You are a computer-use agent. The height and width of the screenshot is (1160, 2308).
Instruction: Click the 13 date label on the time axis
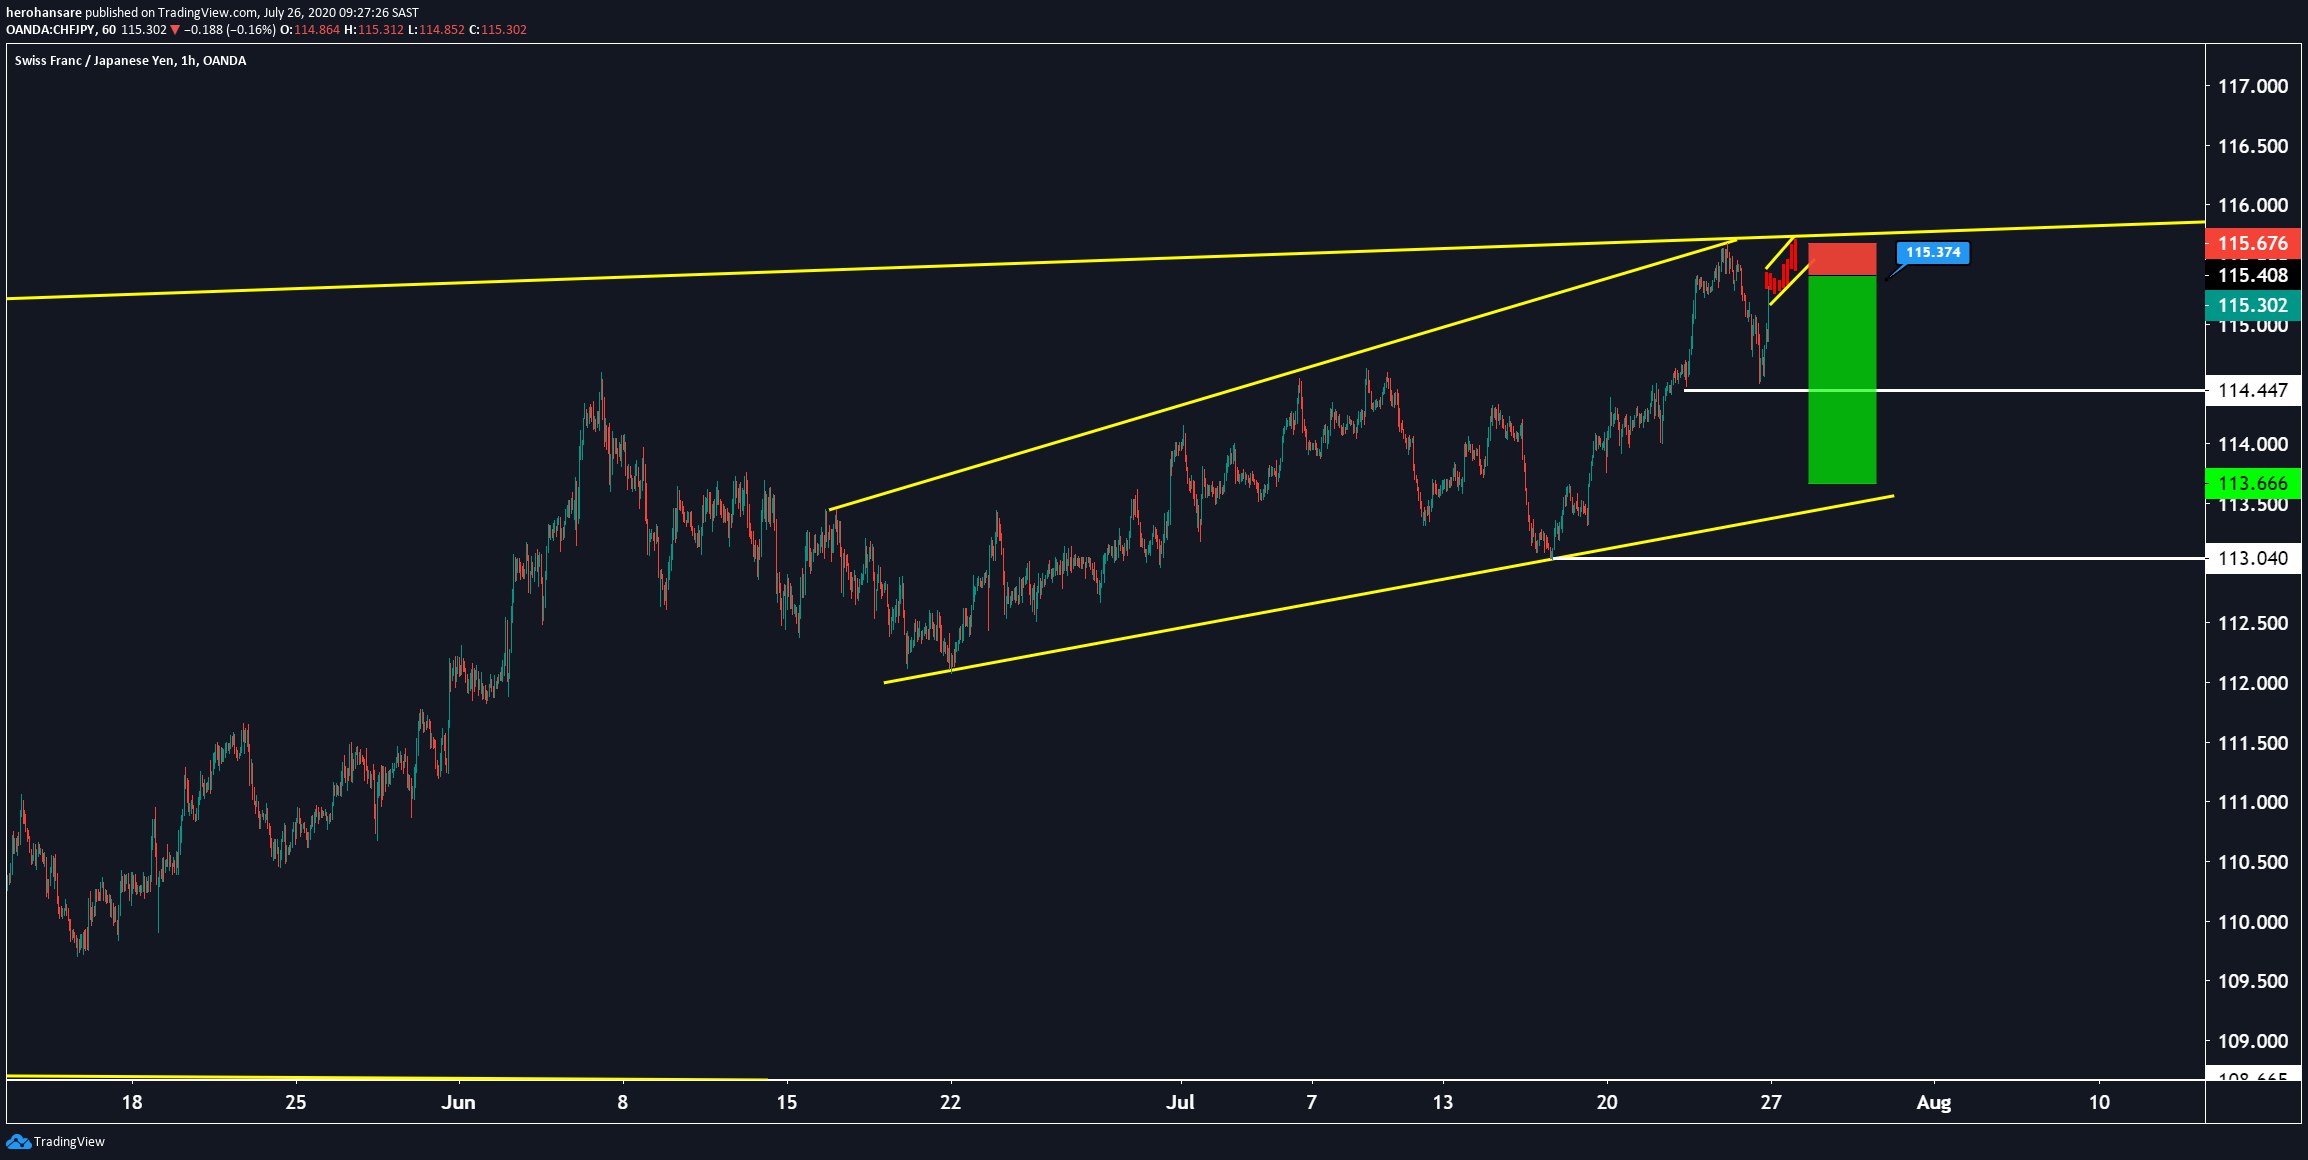[x=1442, y=1102]
